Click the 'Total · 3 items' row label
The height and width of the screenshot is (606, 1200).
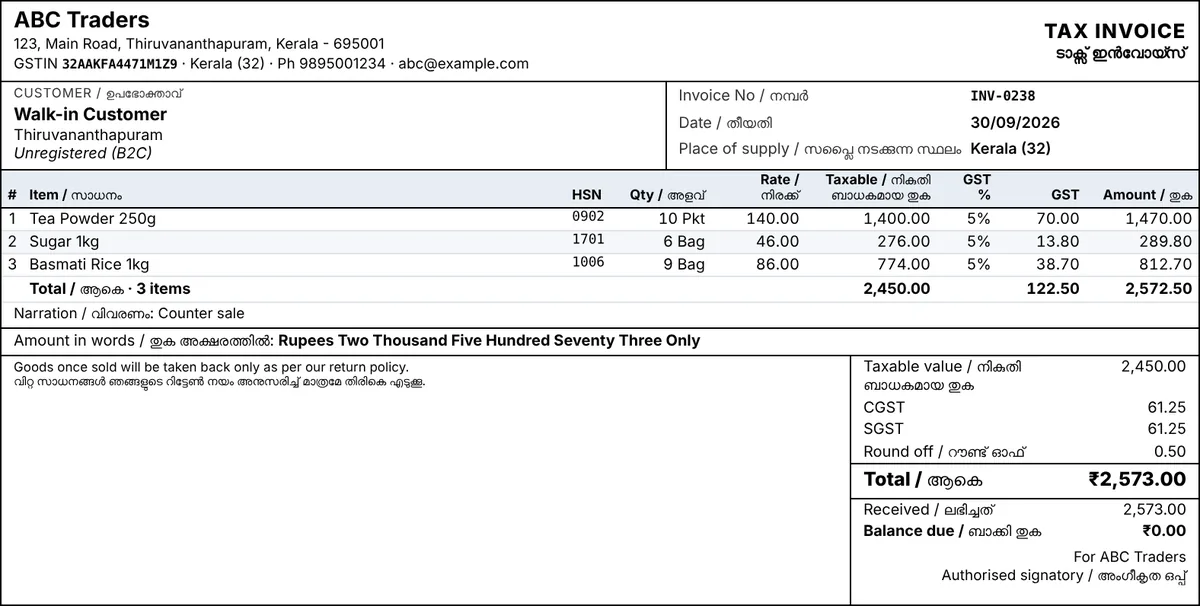click(110, 288)
